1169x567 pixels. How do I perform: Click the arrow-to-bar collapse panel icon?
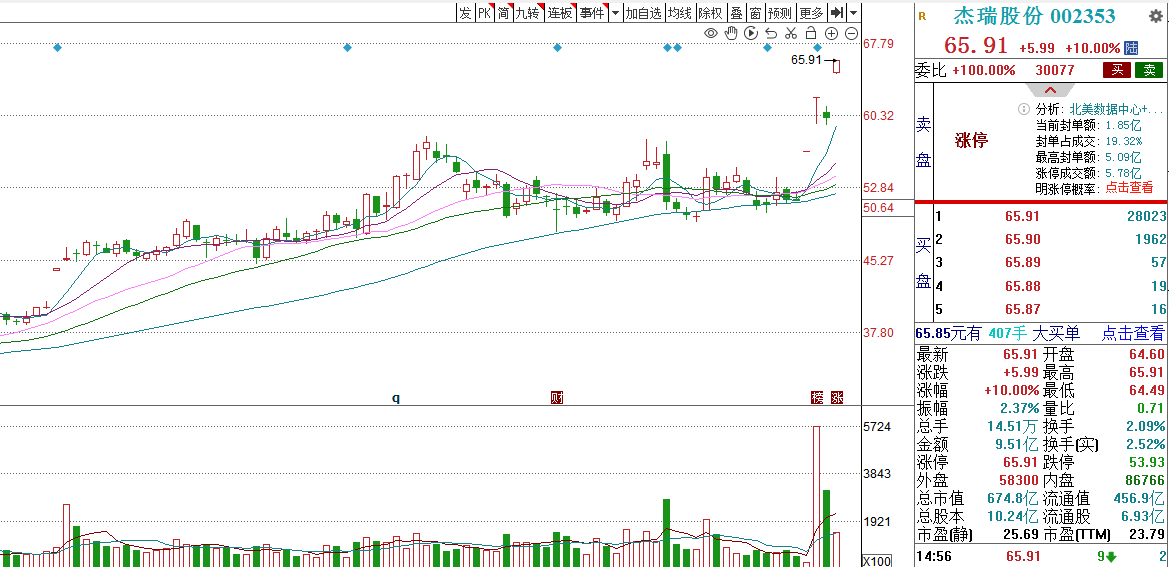point(837,13)
